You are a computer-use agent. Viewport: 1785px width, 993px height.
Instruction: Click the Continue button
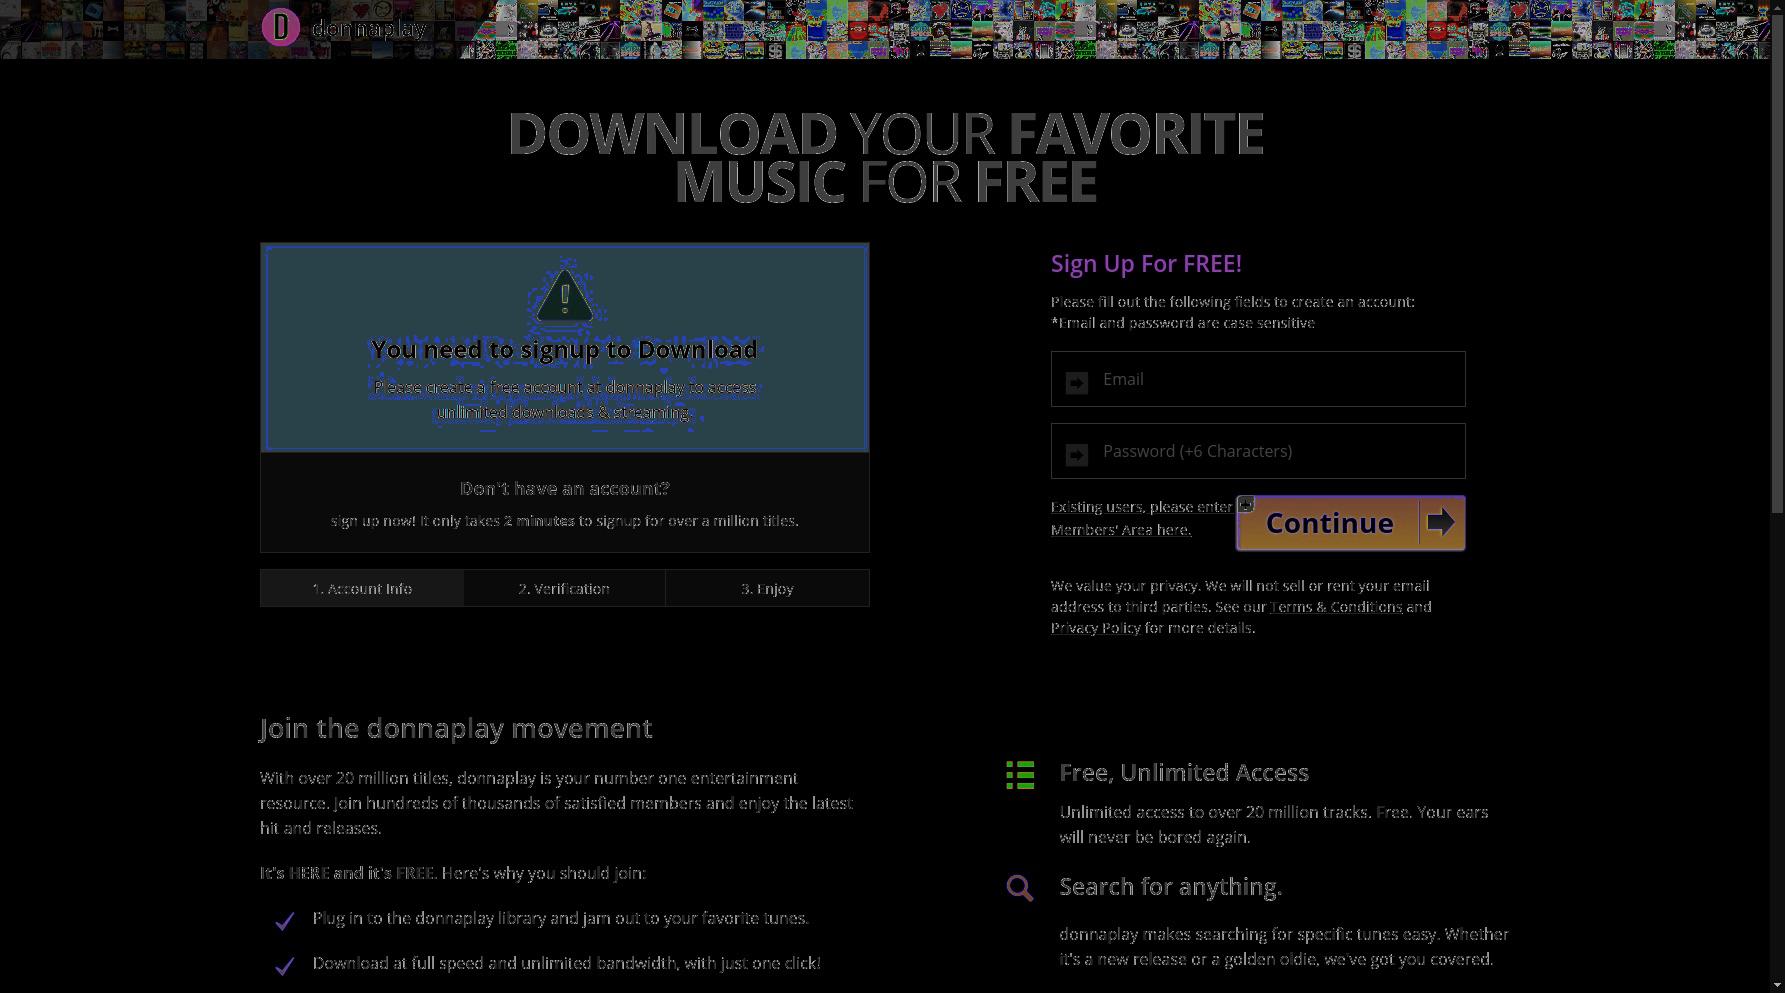coord(1351,523)
